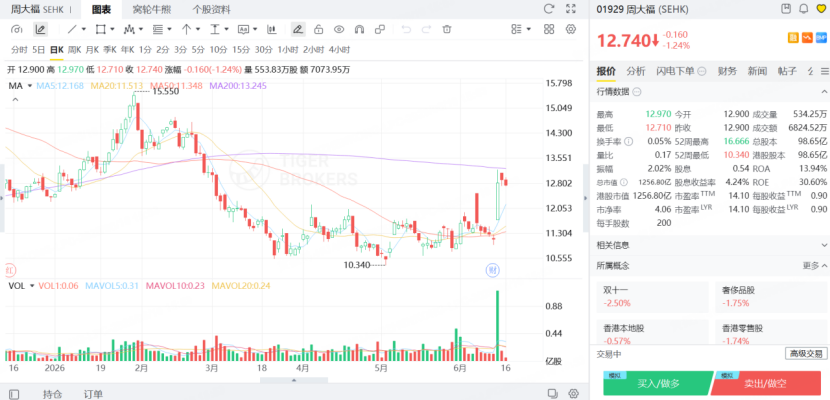The height and width of the screenshot is (400, 830).
Task: Click the magnet snap icon
Action: tap(359, 29)
